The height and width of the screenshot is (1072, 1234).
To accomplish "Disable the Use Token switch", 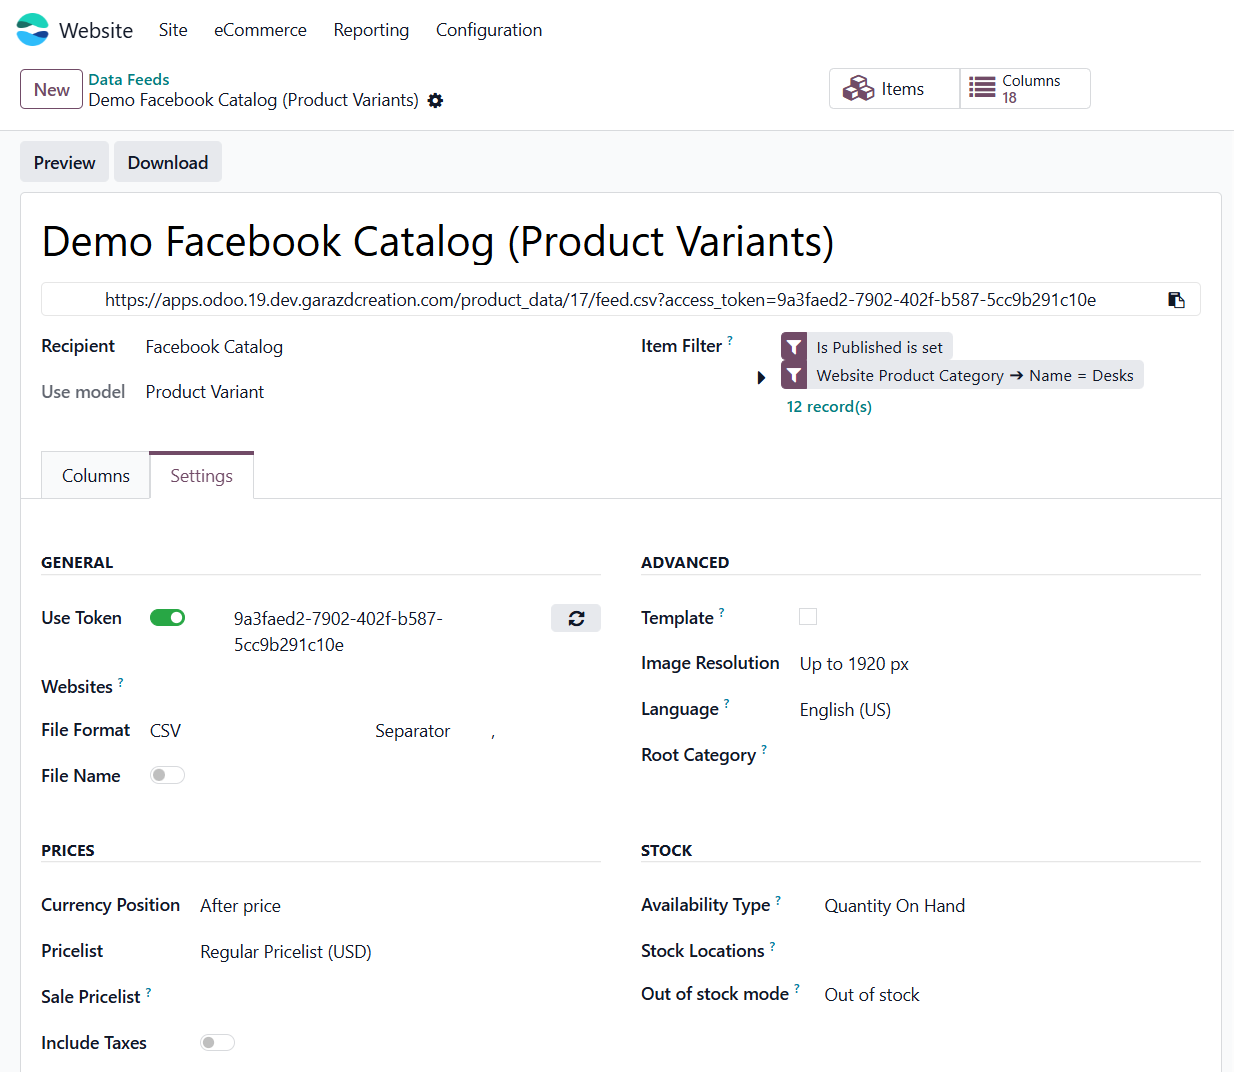I will (168, 618).
